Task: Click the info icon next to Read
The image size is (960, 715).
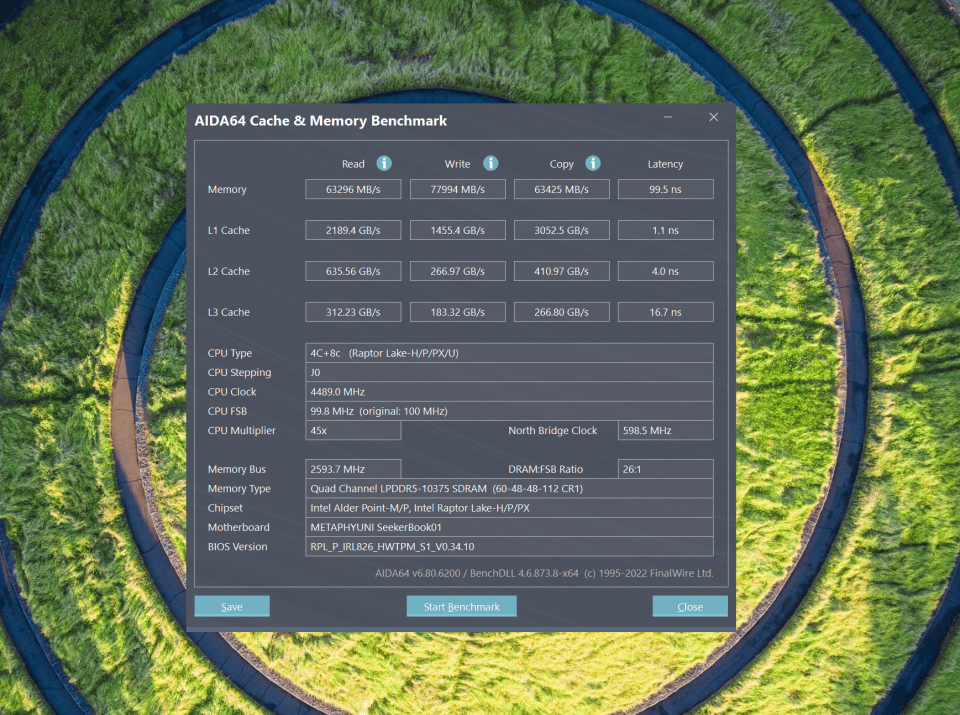Action: point(384,163)
